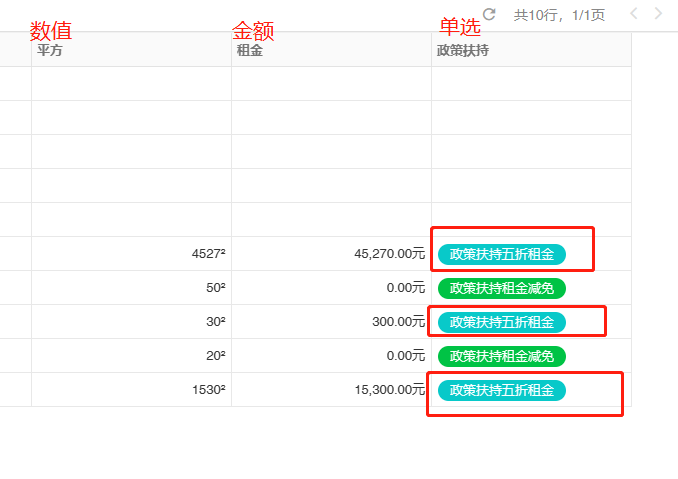The image size is (678, 479).
Task: Go to the previous page arrow
Action: pyautogui.click(x=633, y=14)
